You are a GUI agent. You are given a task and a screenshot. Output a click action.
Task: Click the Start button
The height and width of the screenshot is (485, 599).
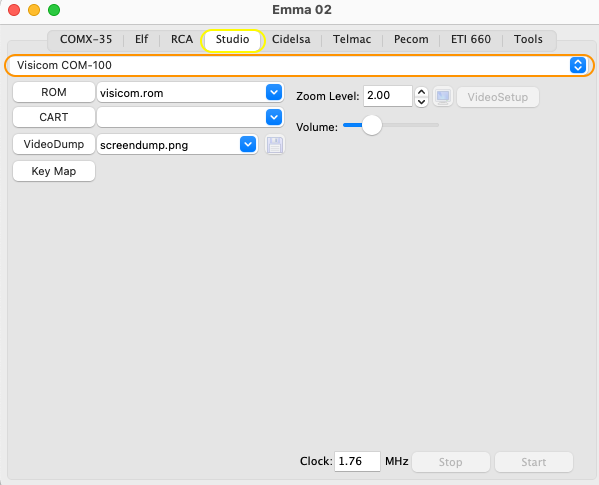tap(534, 462)
